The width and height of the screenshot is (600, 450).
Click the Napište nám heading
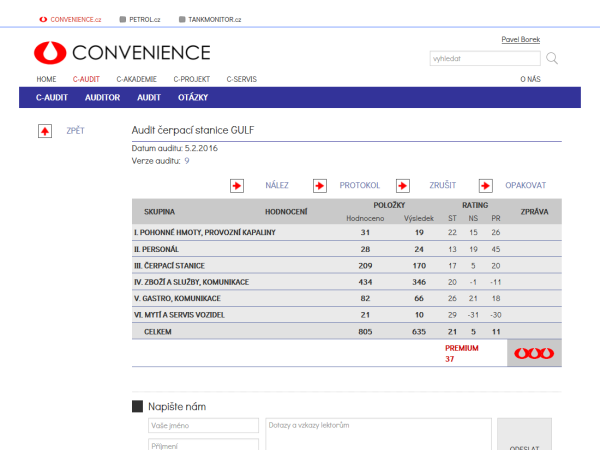coord(177,407)
